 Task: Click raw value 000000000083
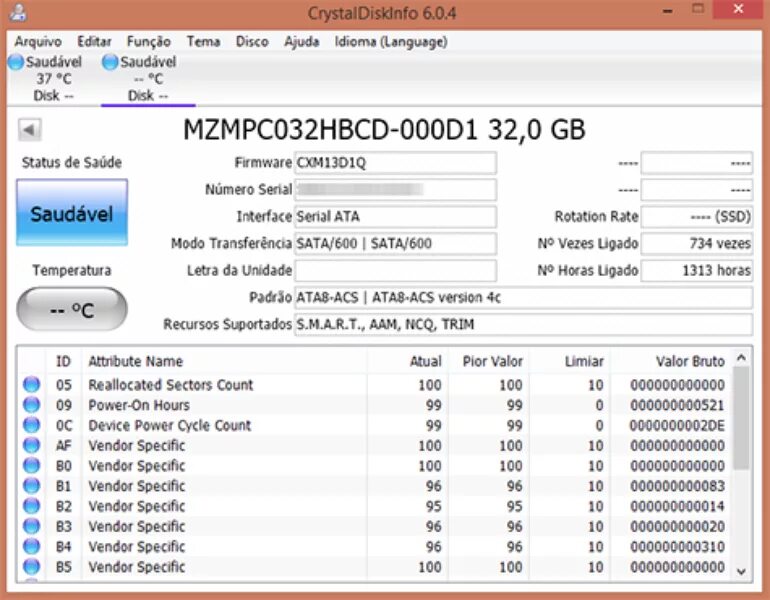pyautogui.click(x=677, y=486)
